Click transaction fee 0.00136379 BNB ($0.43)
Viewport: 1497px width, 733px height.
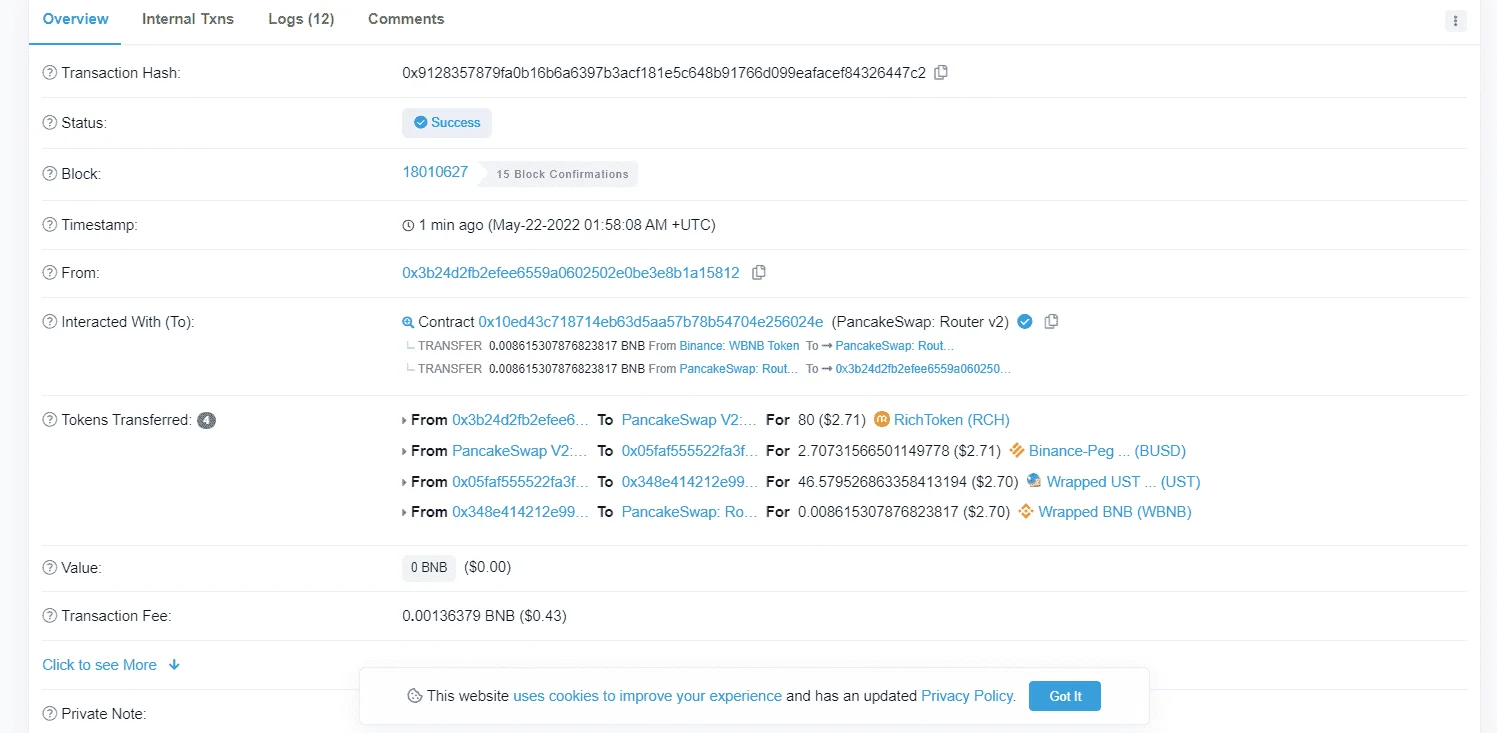[x=485, y=616]
